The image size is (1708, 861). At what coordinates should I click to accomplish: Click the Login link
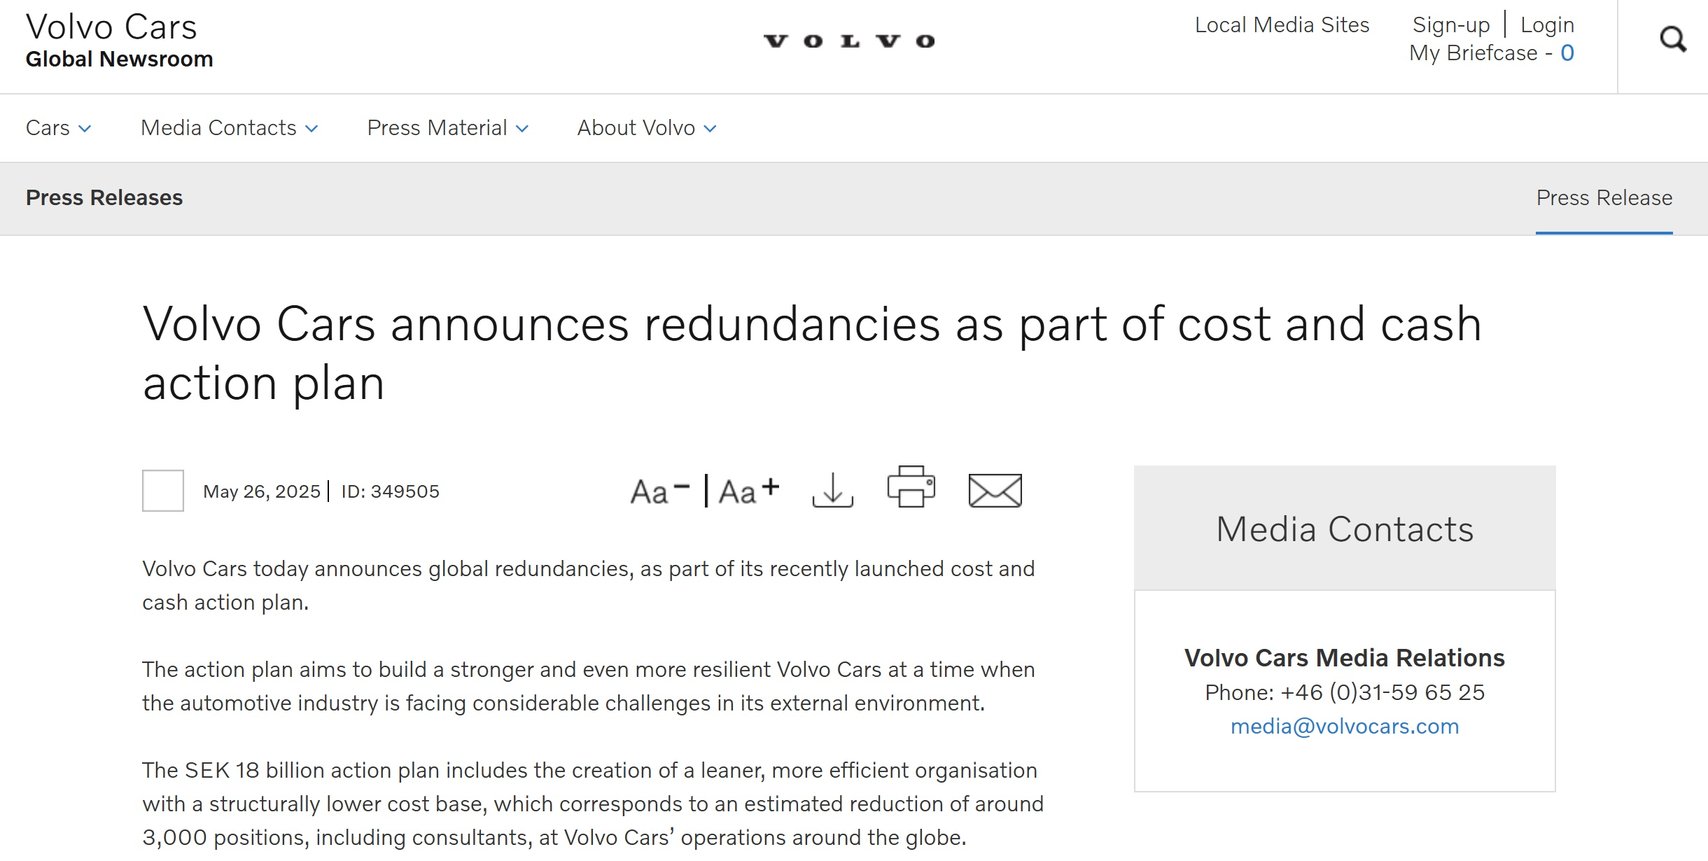point(1547,25)
